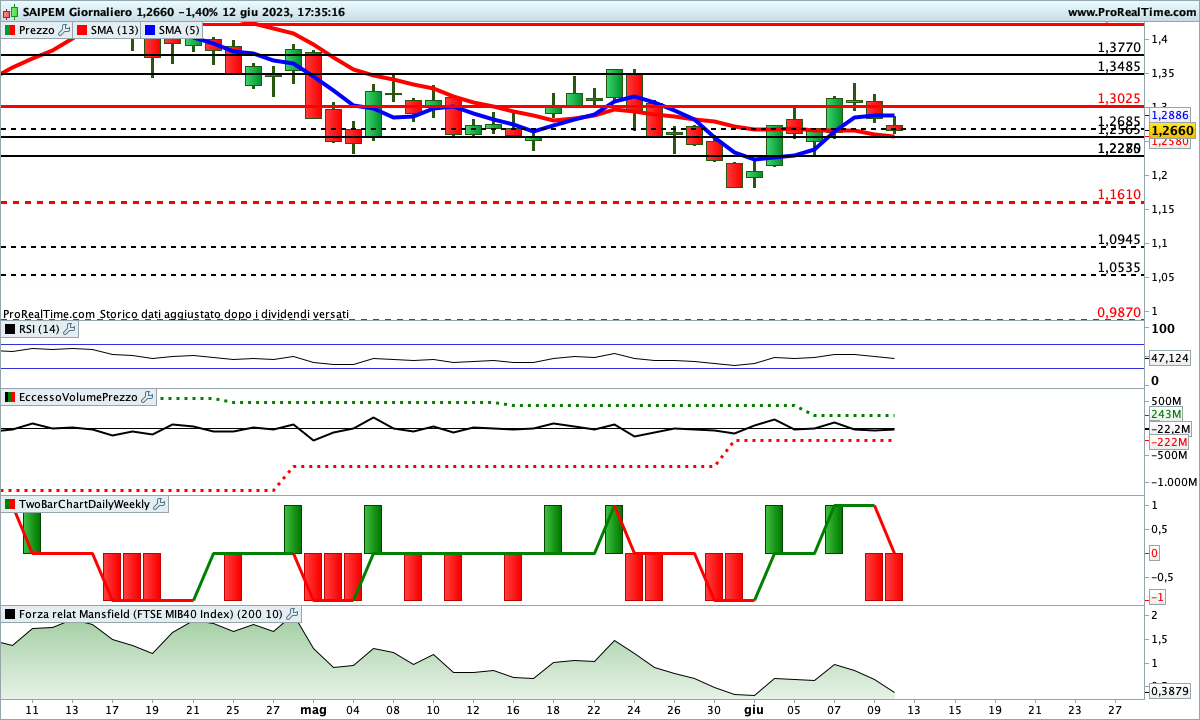Click the 'giu' month label on date axis
This screenshot has height=720, width=1200.
click(x=752, y=709)
